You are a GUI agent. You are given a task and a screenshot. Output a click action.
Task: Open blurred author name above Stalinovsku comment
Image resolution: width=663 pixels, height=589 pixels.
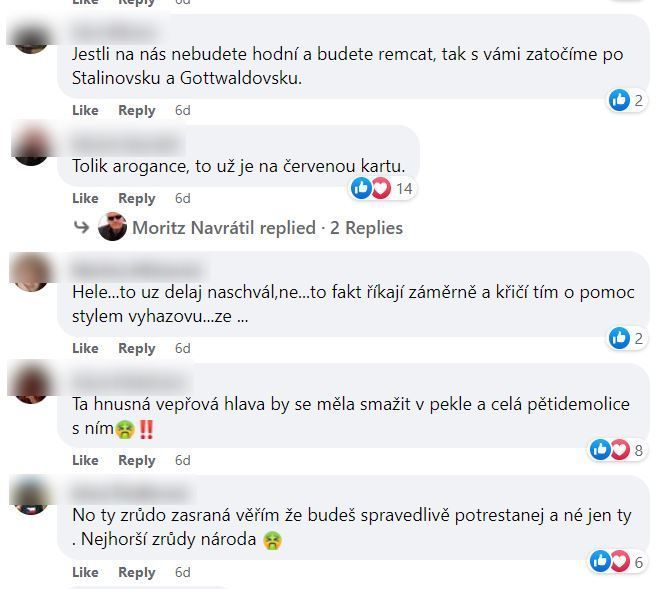(x=114, y=32)
